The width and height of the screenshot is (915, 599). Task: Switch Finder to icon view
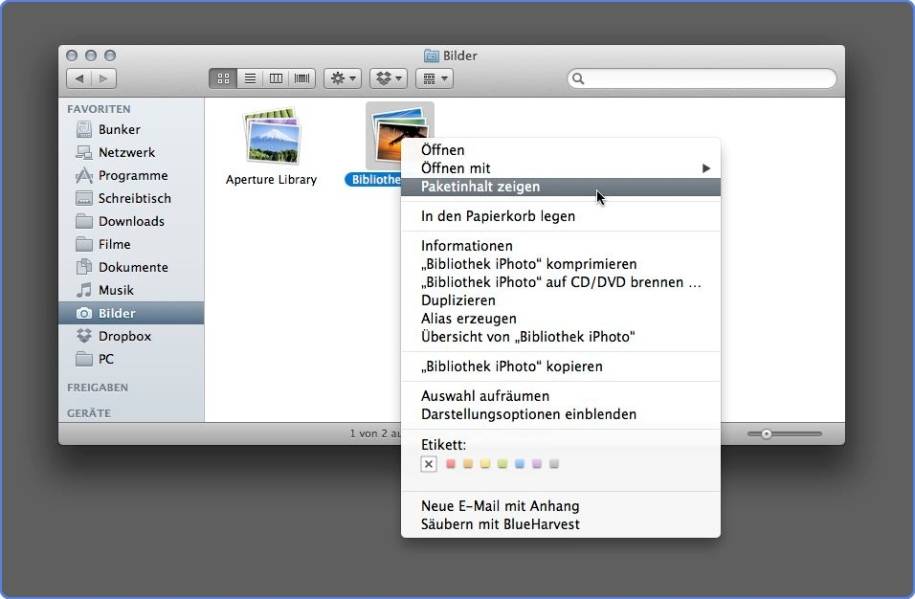[x=223, y=78]
